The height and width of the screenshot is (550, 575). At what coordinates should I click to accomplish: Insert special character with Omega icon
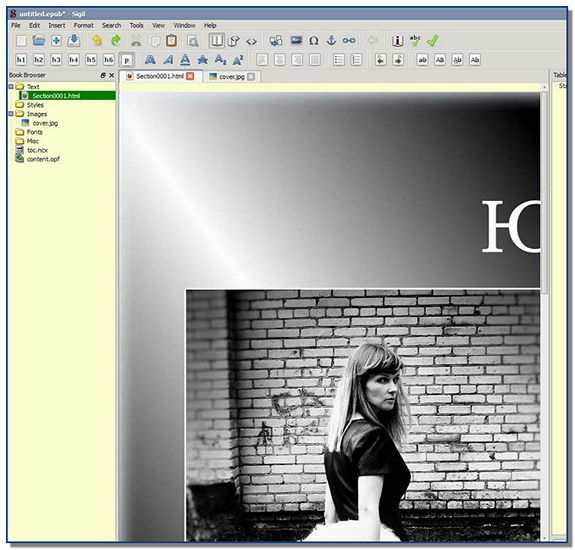pyautogui.click(x=314, y=41)
